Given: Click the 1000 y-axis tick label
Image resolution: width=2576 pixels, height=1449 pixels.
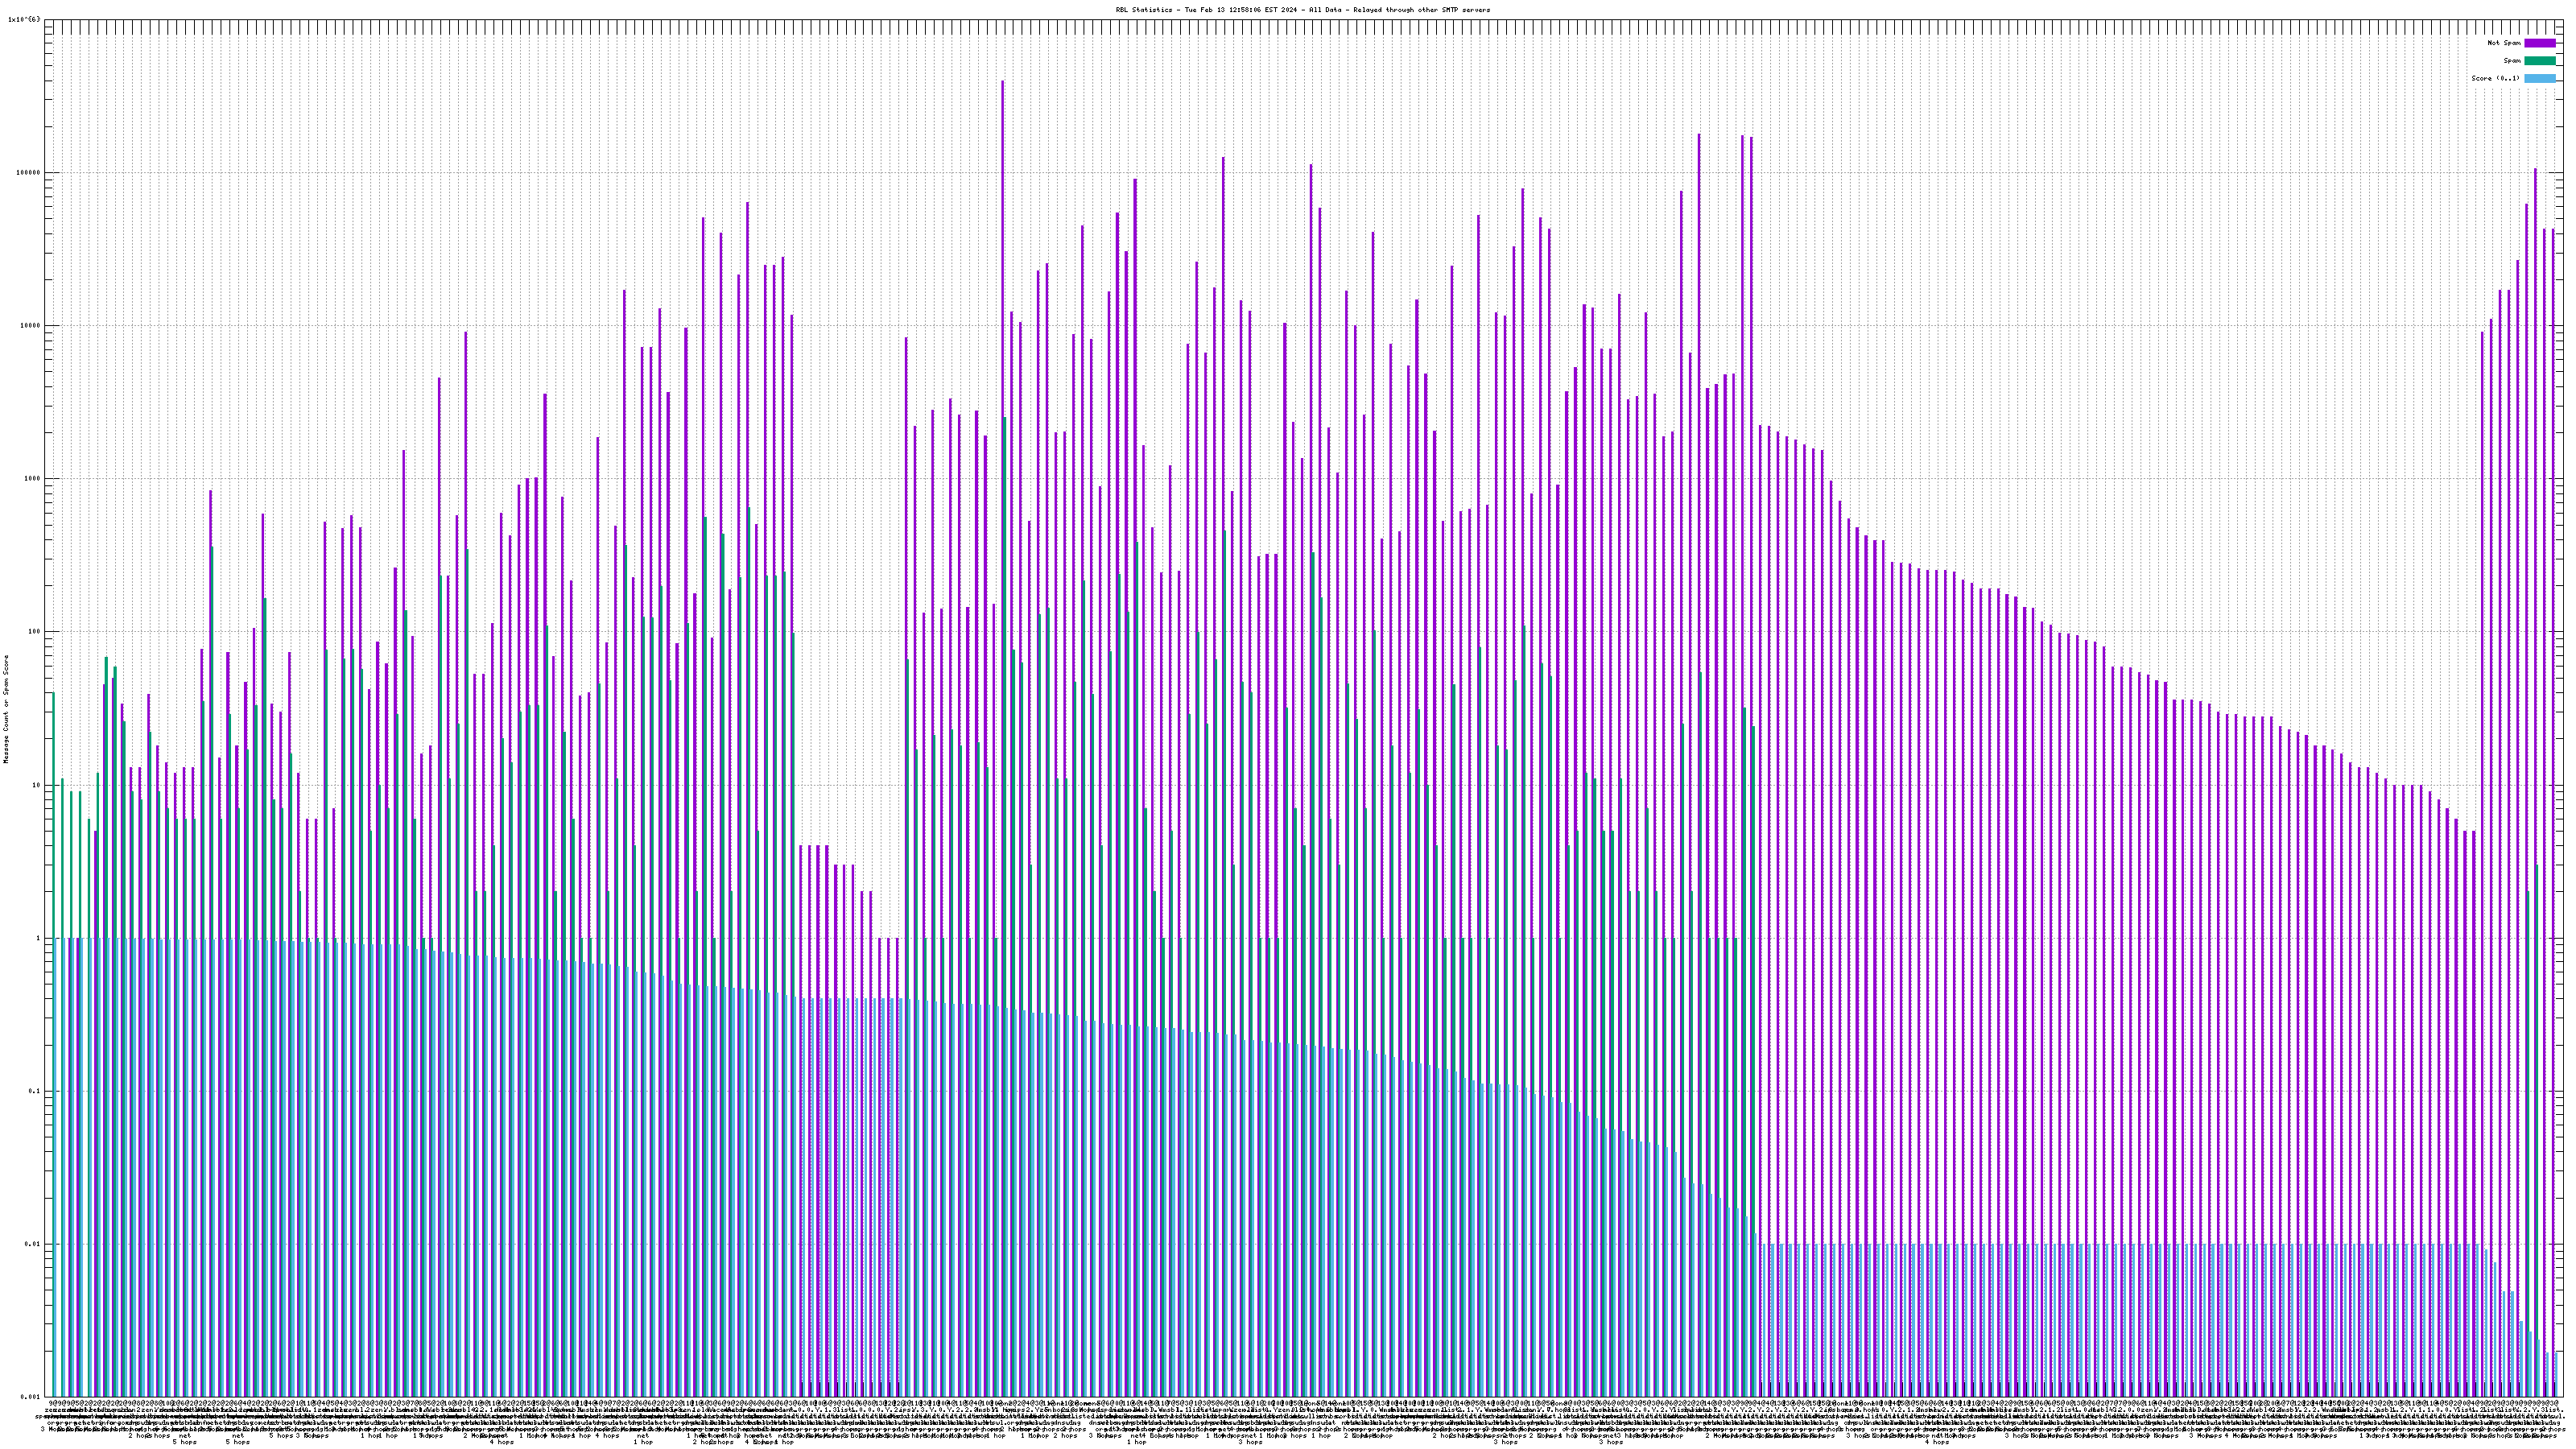Looking at the screenshot, I should pyautogui.click(x=34, y=478).
